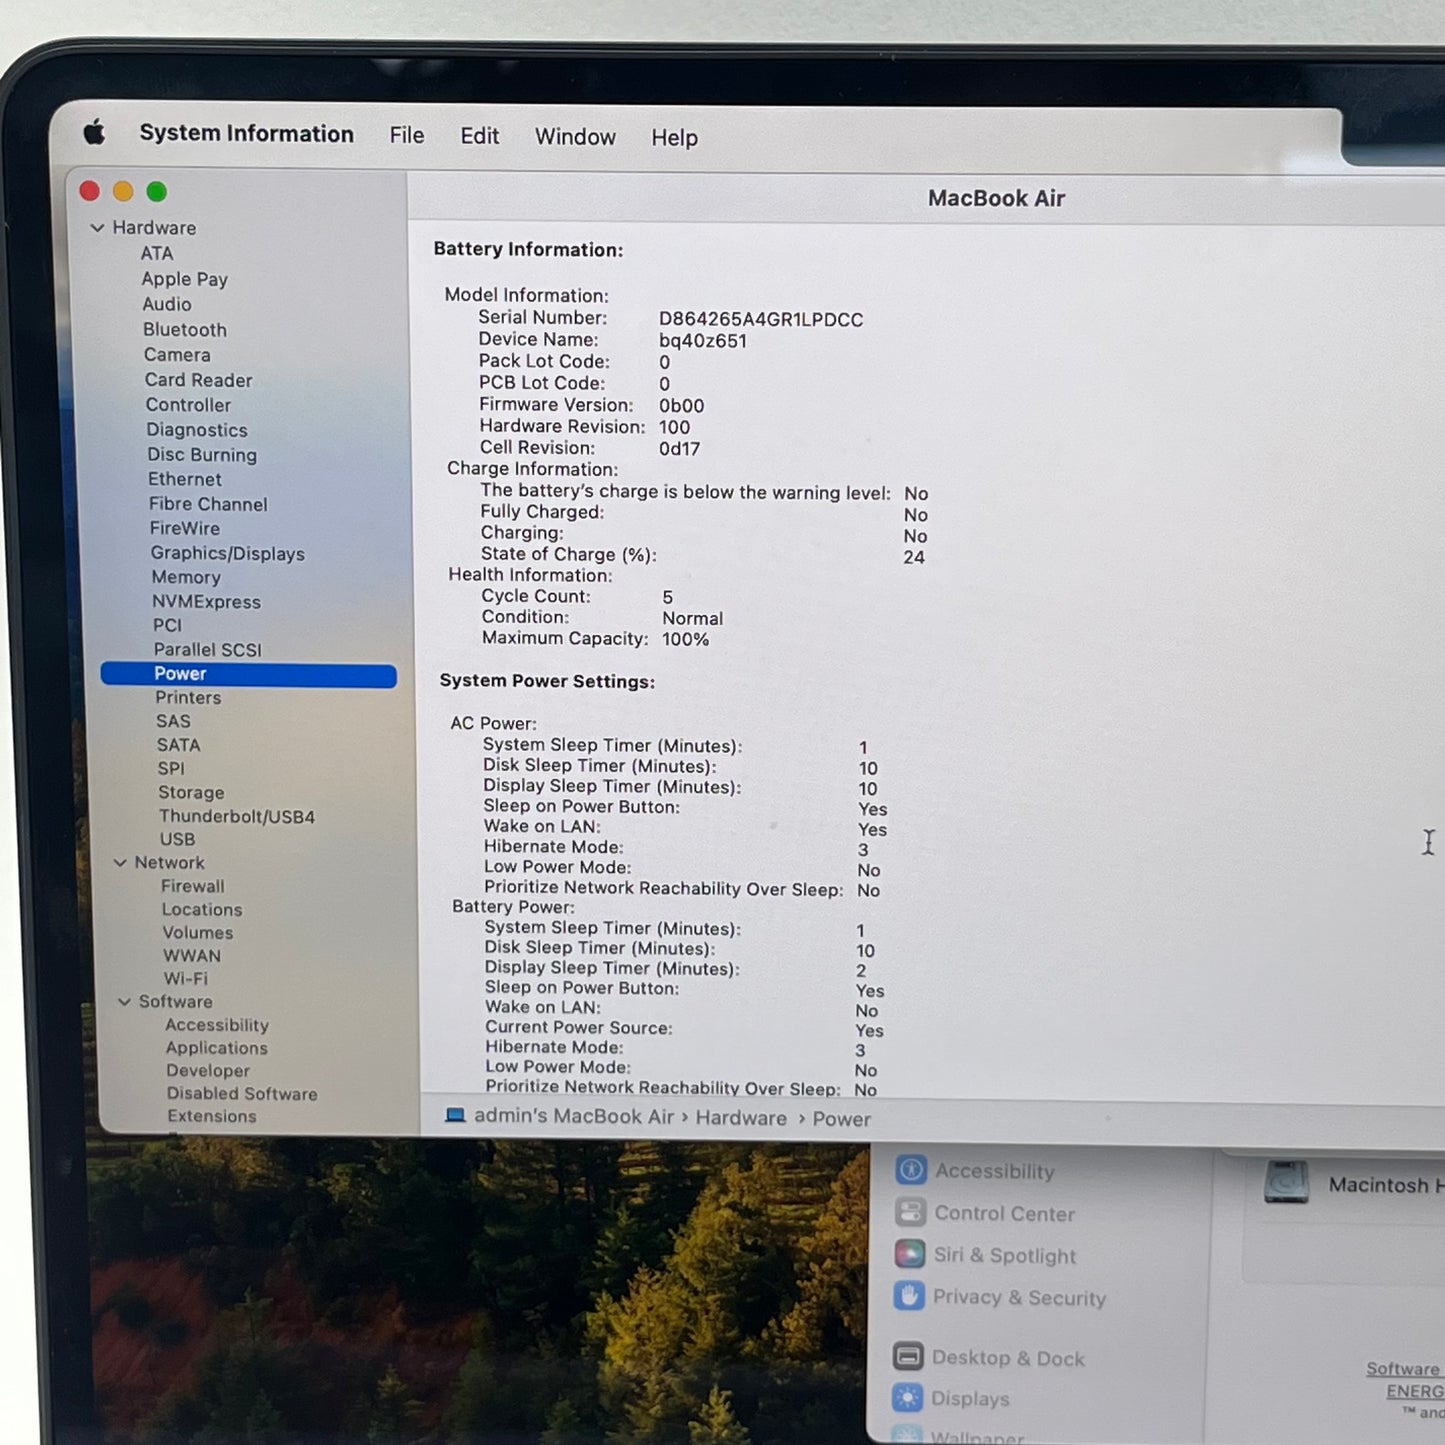Click Hardware in the path bar
The width and height of the screenshot is (1445, 1445).
tap(741, 1119)
